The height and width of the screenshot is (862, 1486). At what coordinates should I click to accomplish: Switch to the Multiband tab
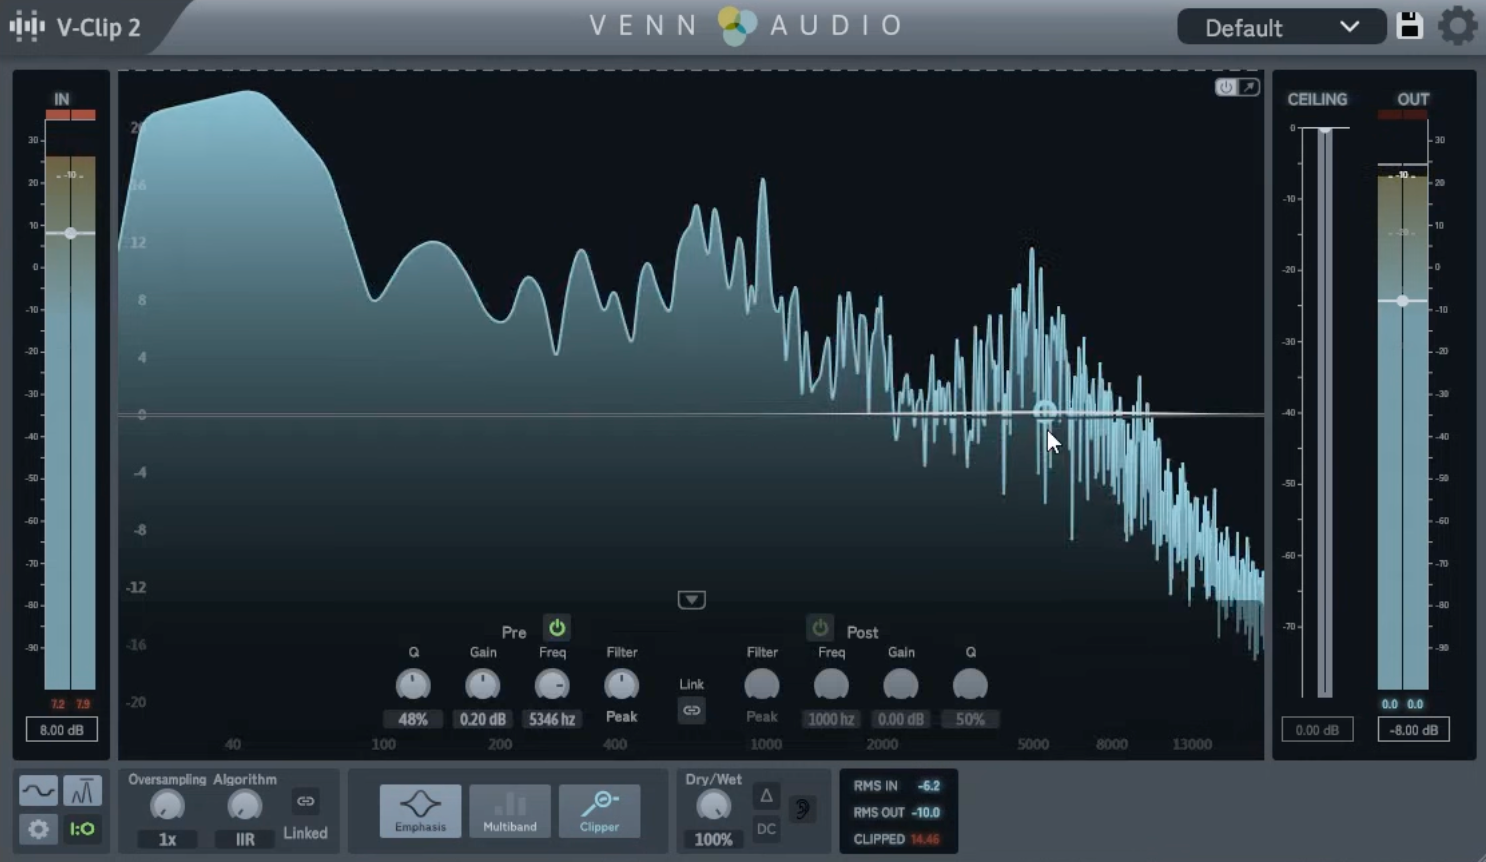(x=510, y=811)
